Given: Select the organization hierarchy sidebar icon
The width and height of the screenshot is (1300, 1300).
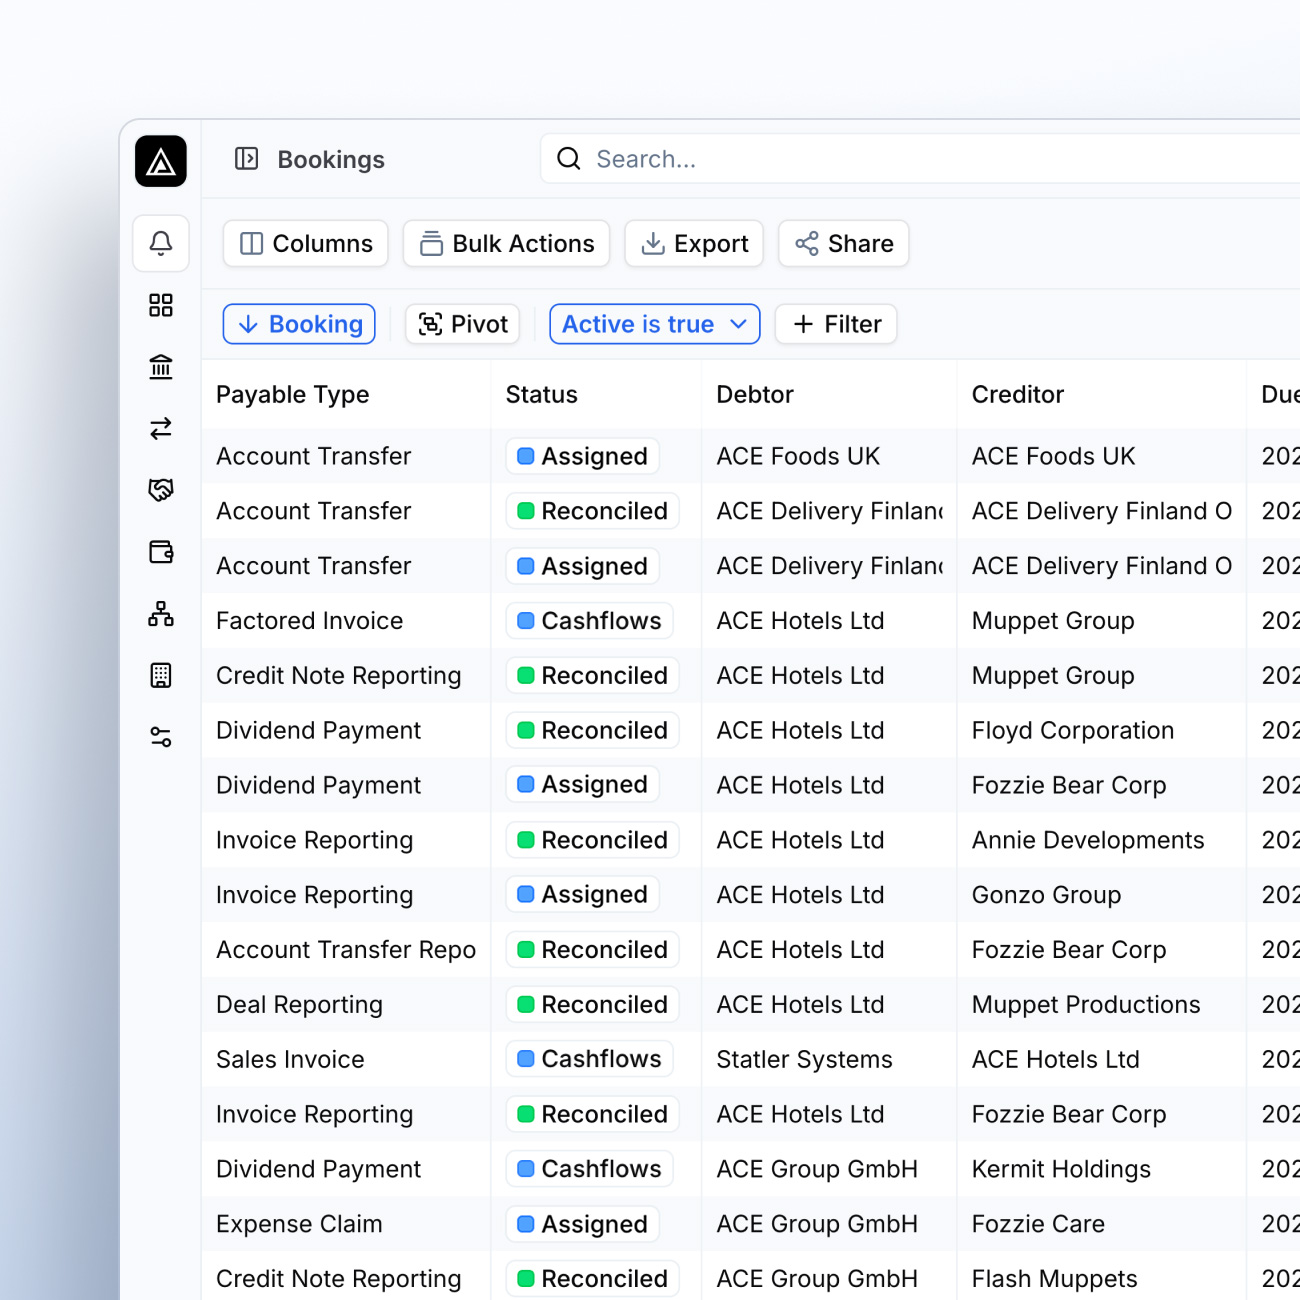Looking at the screenshot, I should (161, 614).
